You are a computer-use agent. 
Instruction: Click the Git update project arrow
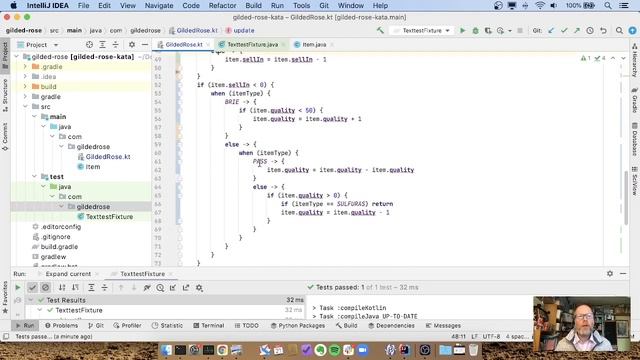551,31
